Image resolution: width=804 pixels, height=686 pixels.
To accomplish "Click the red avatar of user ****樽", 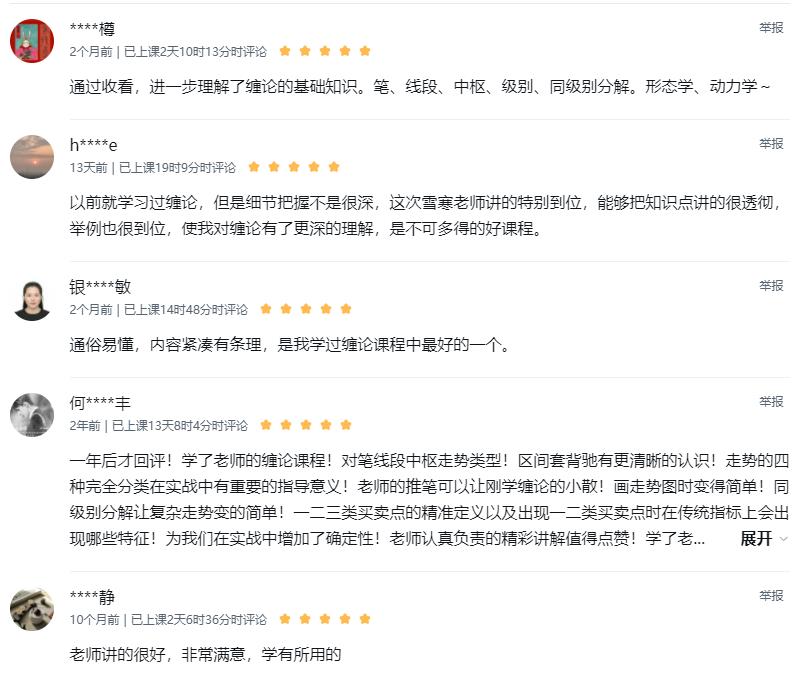I will pyautogui.click(x=32, y=41).
